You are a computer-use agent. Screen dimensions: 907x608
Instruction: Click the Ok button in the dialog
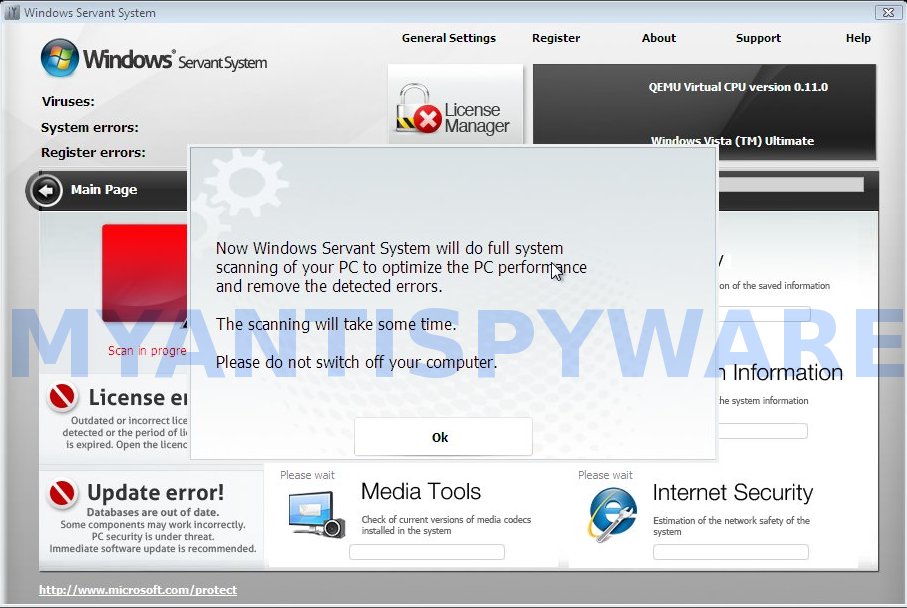443,437
